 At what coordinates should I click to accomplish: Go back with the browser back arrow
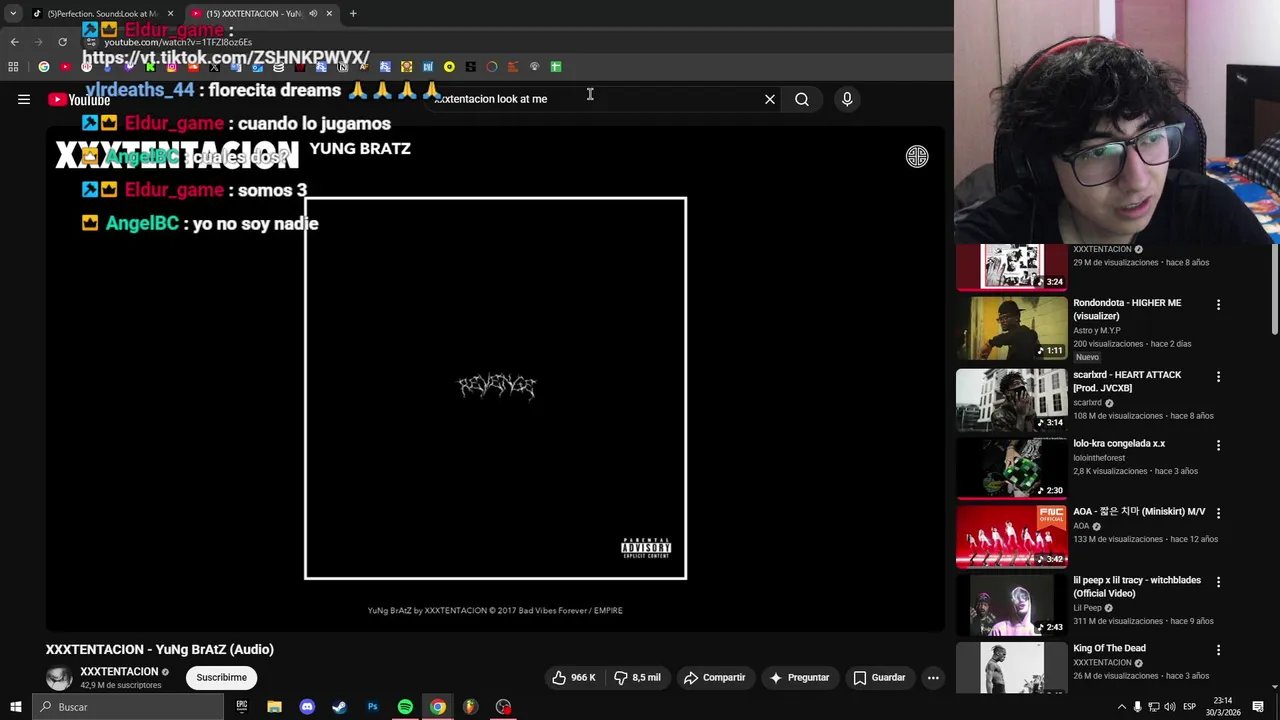point(14,42)
